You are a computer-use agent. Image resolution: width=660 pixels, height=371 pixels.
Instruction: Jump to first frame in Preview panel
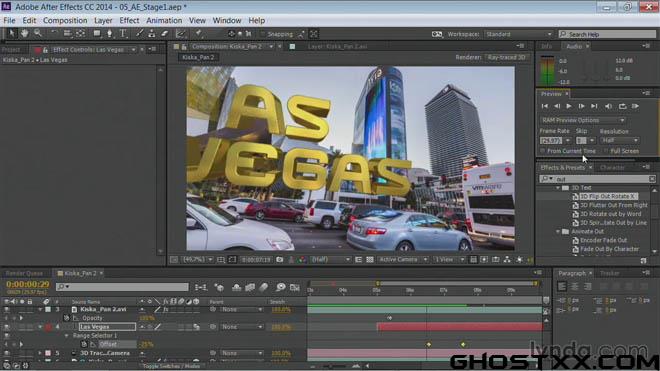click(545, 106)
